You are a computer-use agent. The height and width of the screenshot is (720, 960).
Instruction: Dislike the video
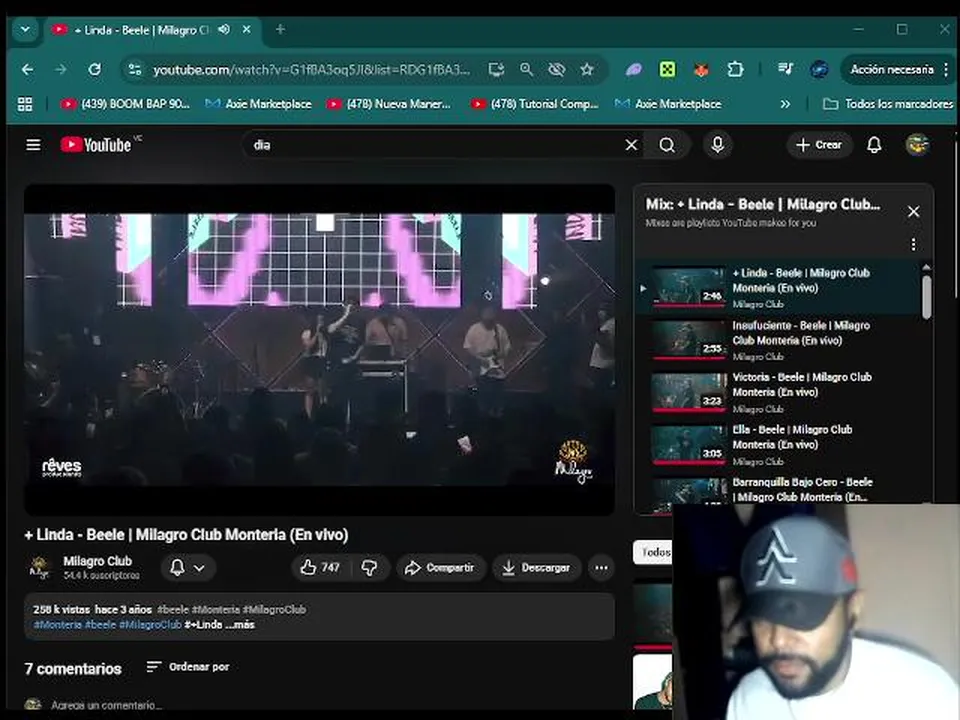pos(369,568)
